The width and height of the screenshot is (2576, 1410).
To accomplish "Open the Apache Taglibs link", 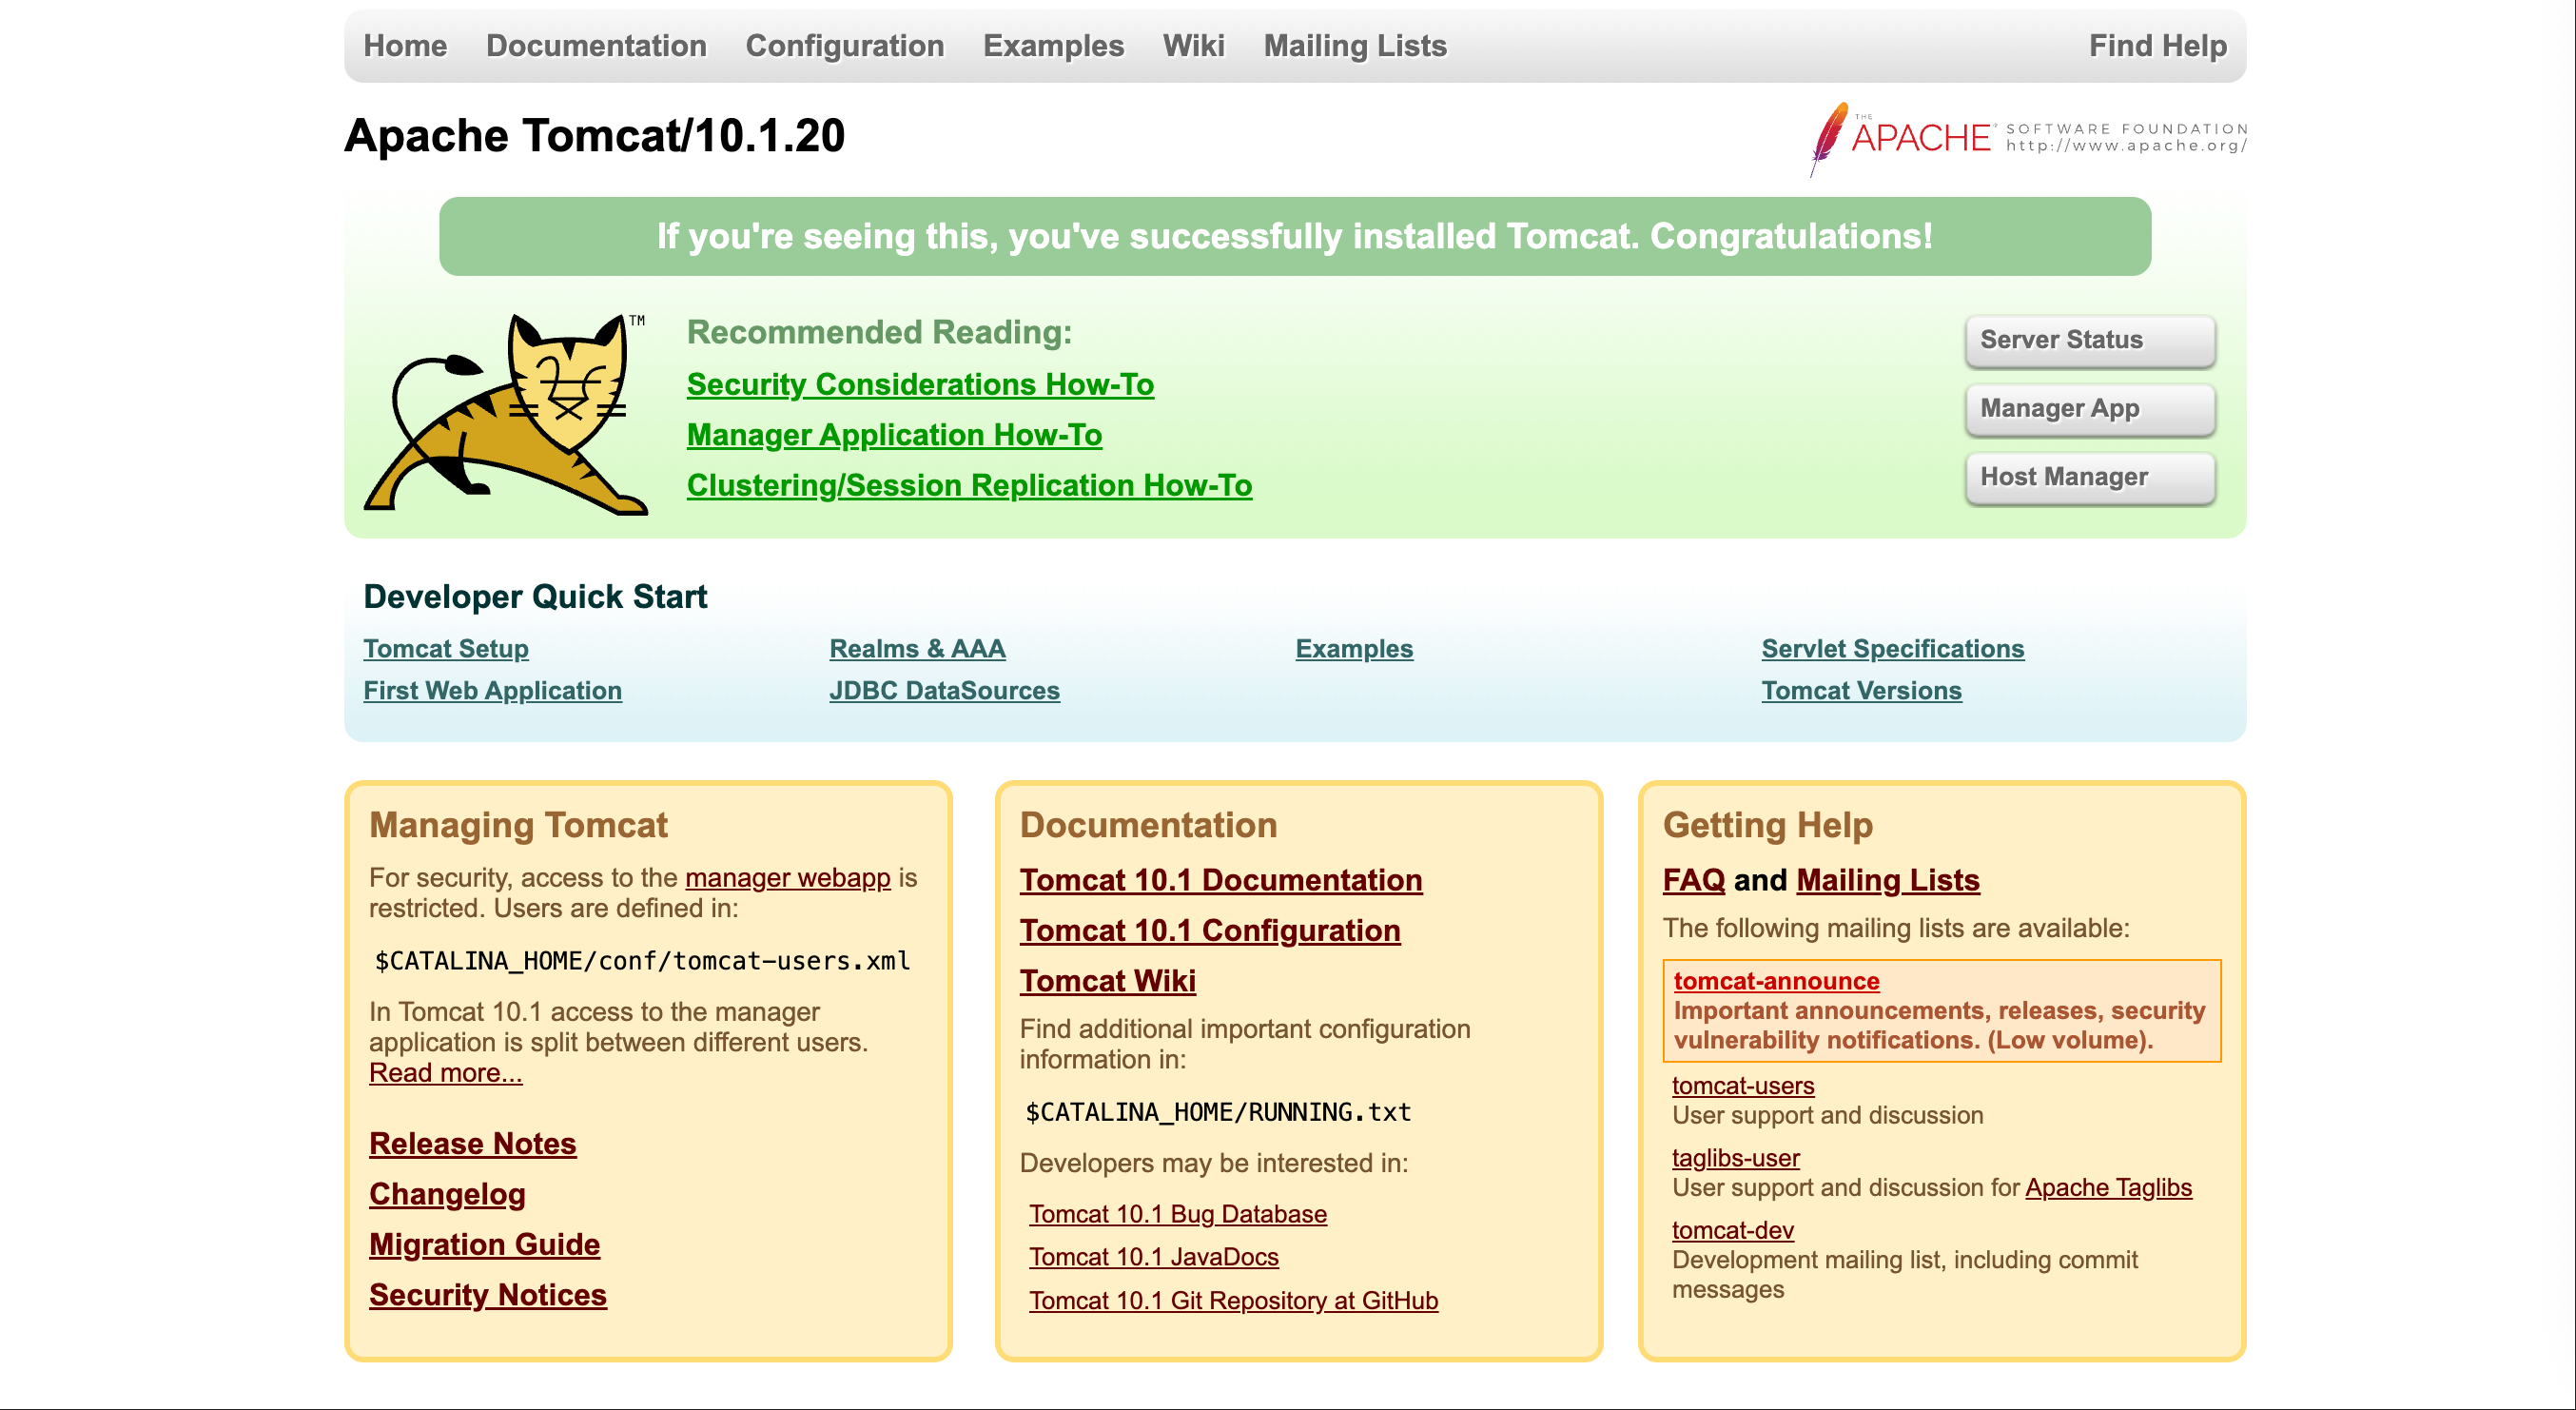I will coord(2108,1188).
